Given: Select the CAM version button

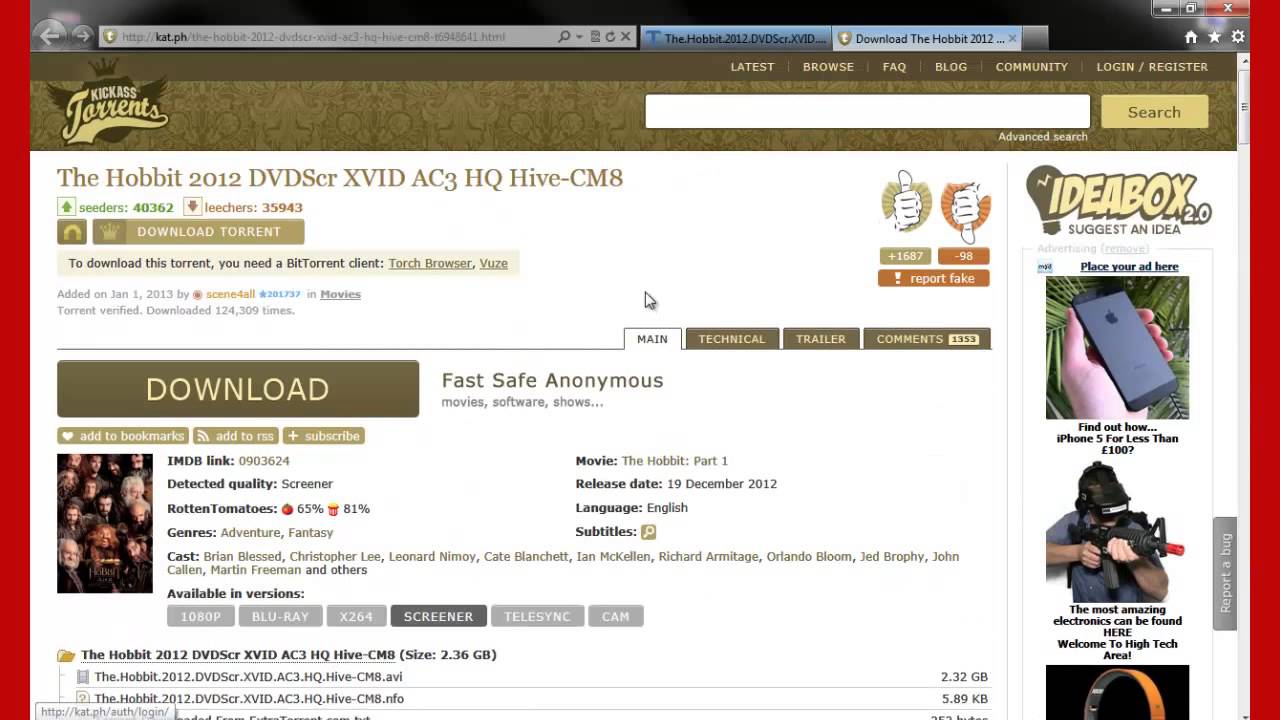Looking at the screenshot, I should pyautogui.click(x=615, y=616).
